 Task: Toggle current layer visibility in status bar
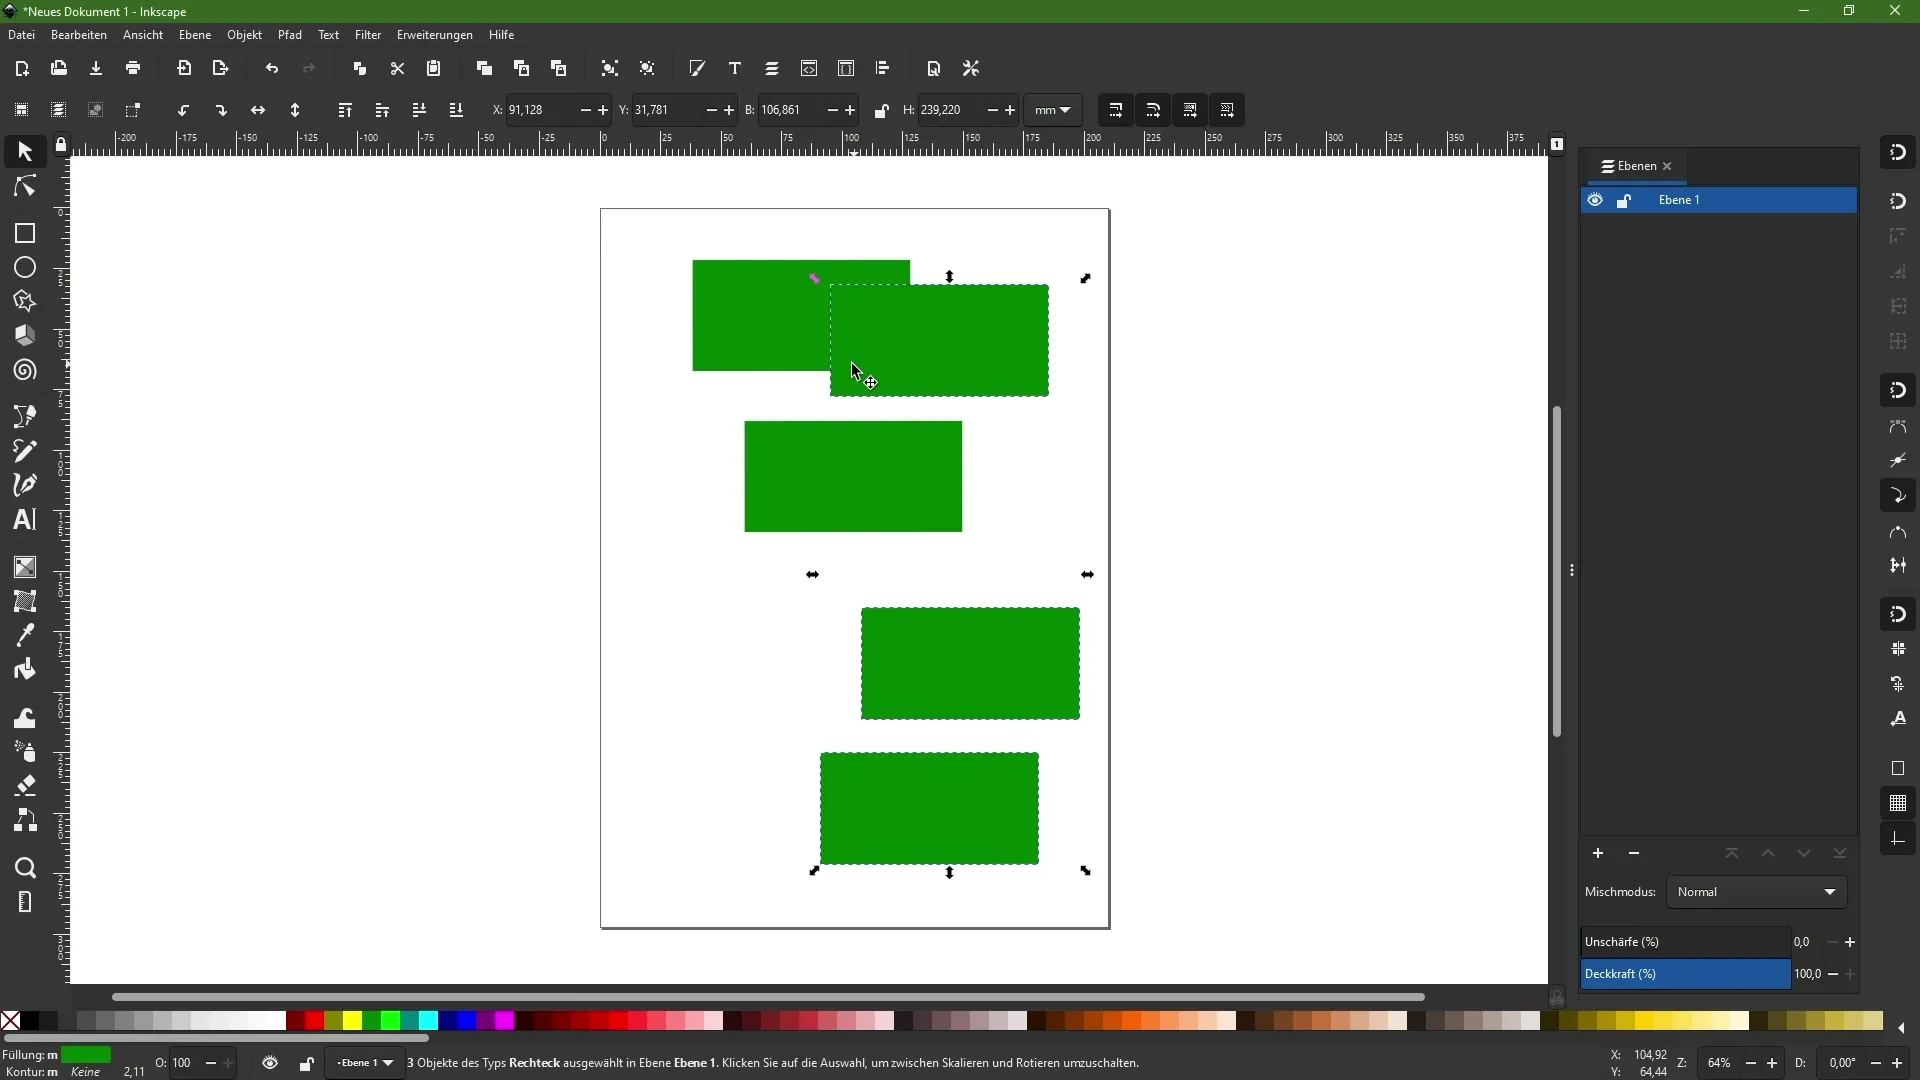(270, 1063)
